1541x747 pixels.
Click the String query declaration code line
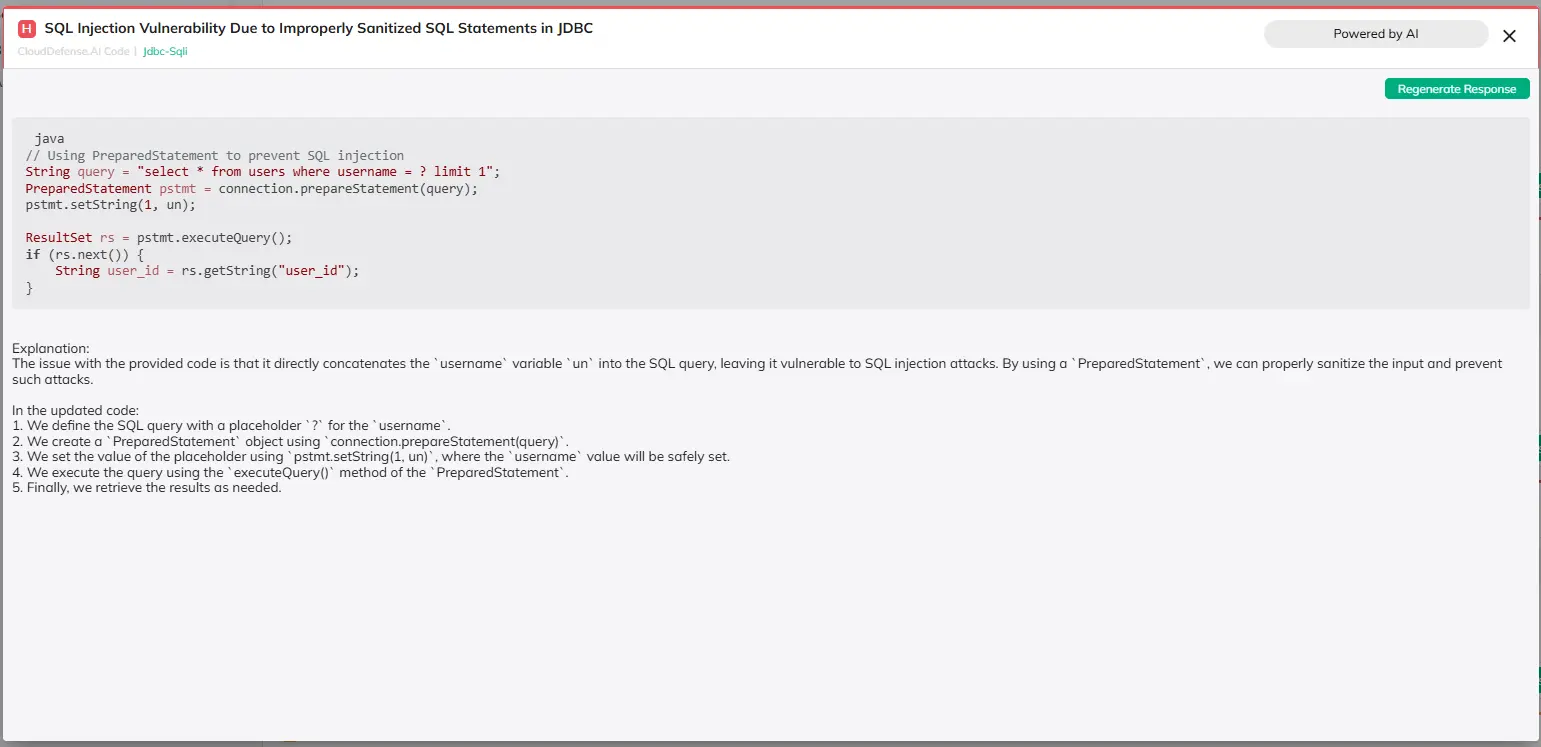pyautogui.click(x=262, y=172)
